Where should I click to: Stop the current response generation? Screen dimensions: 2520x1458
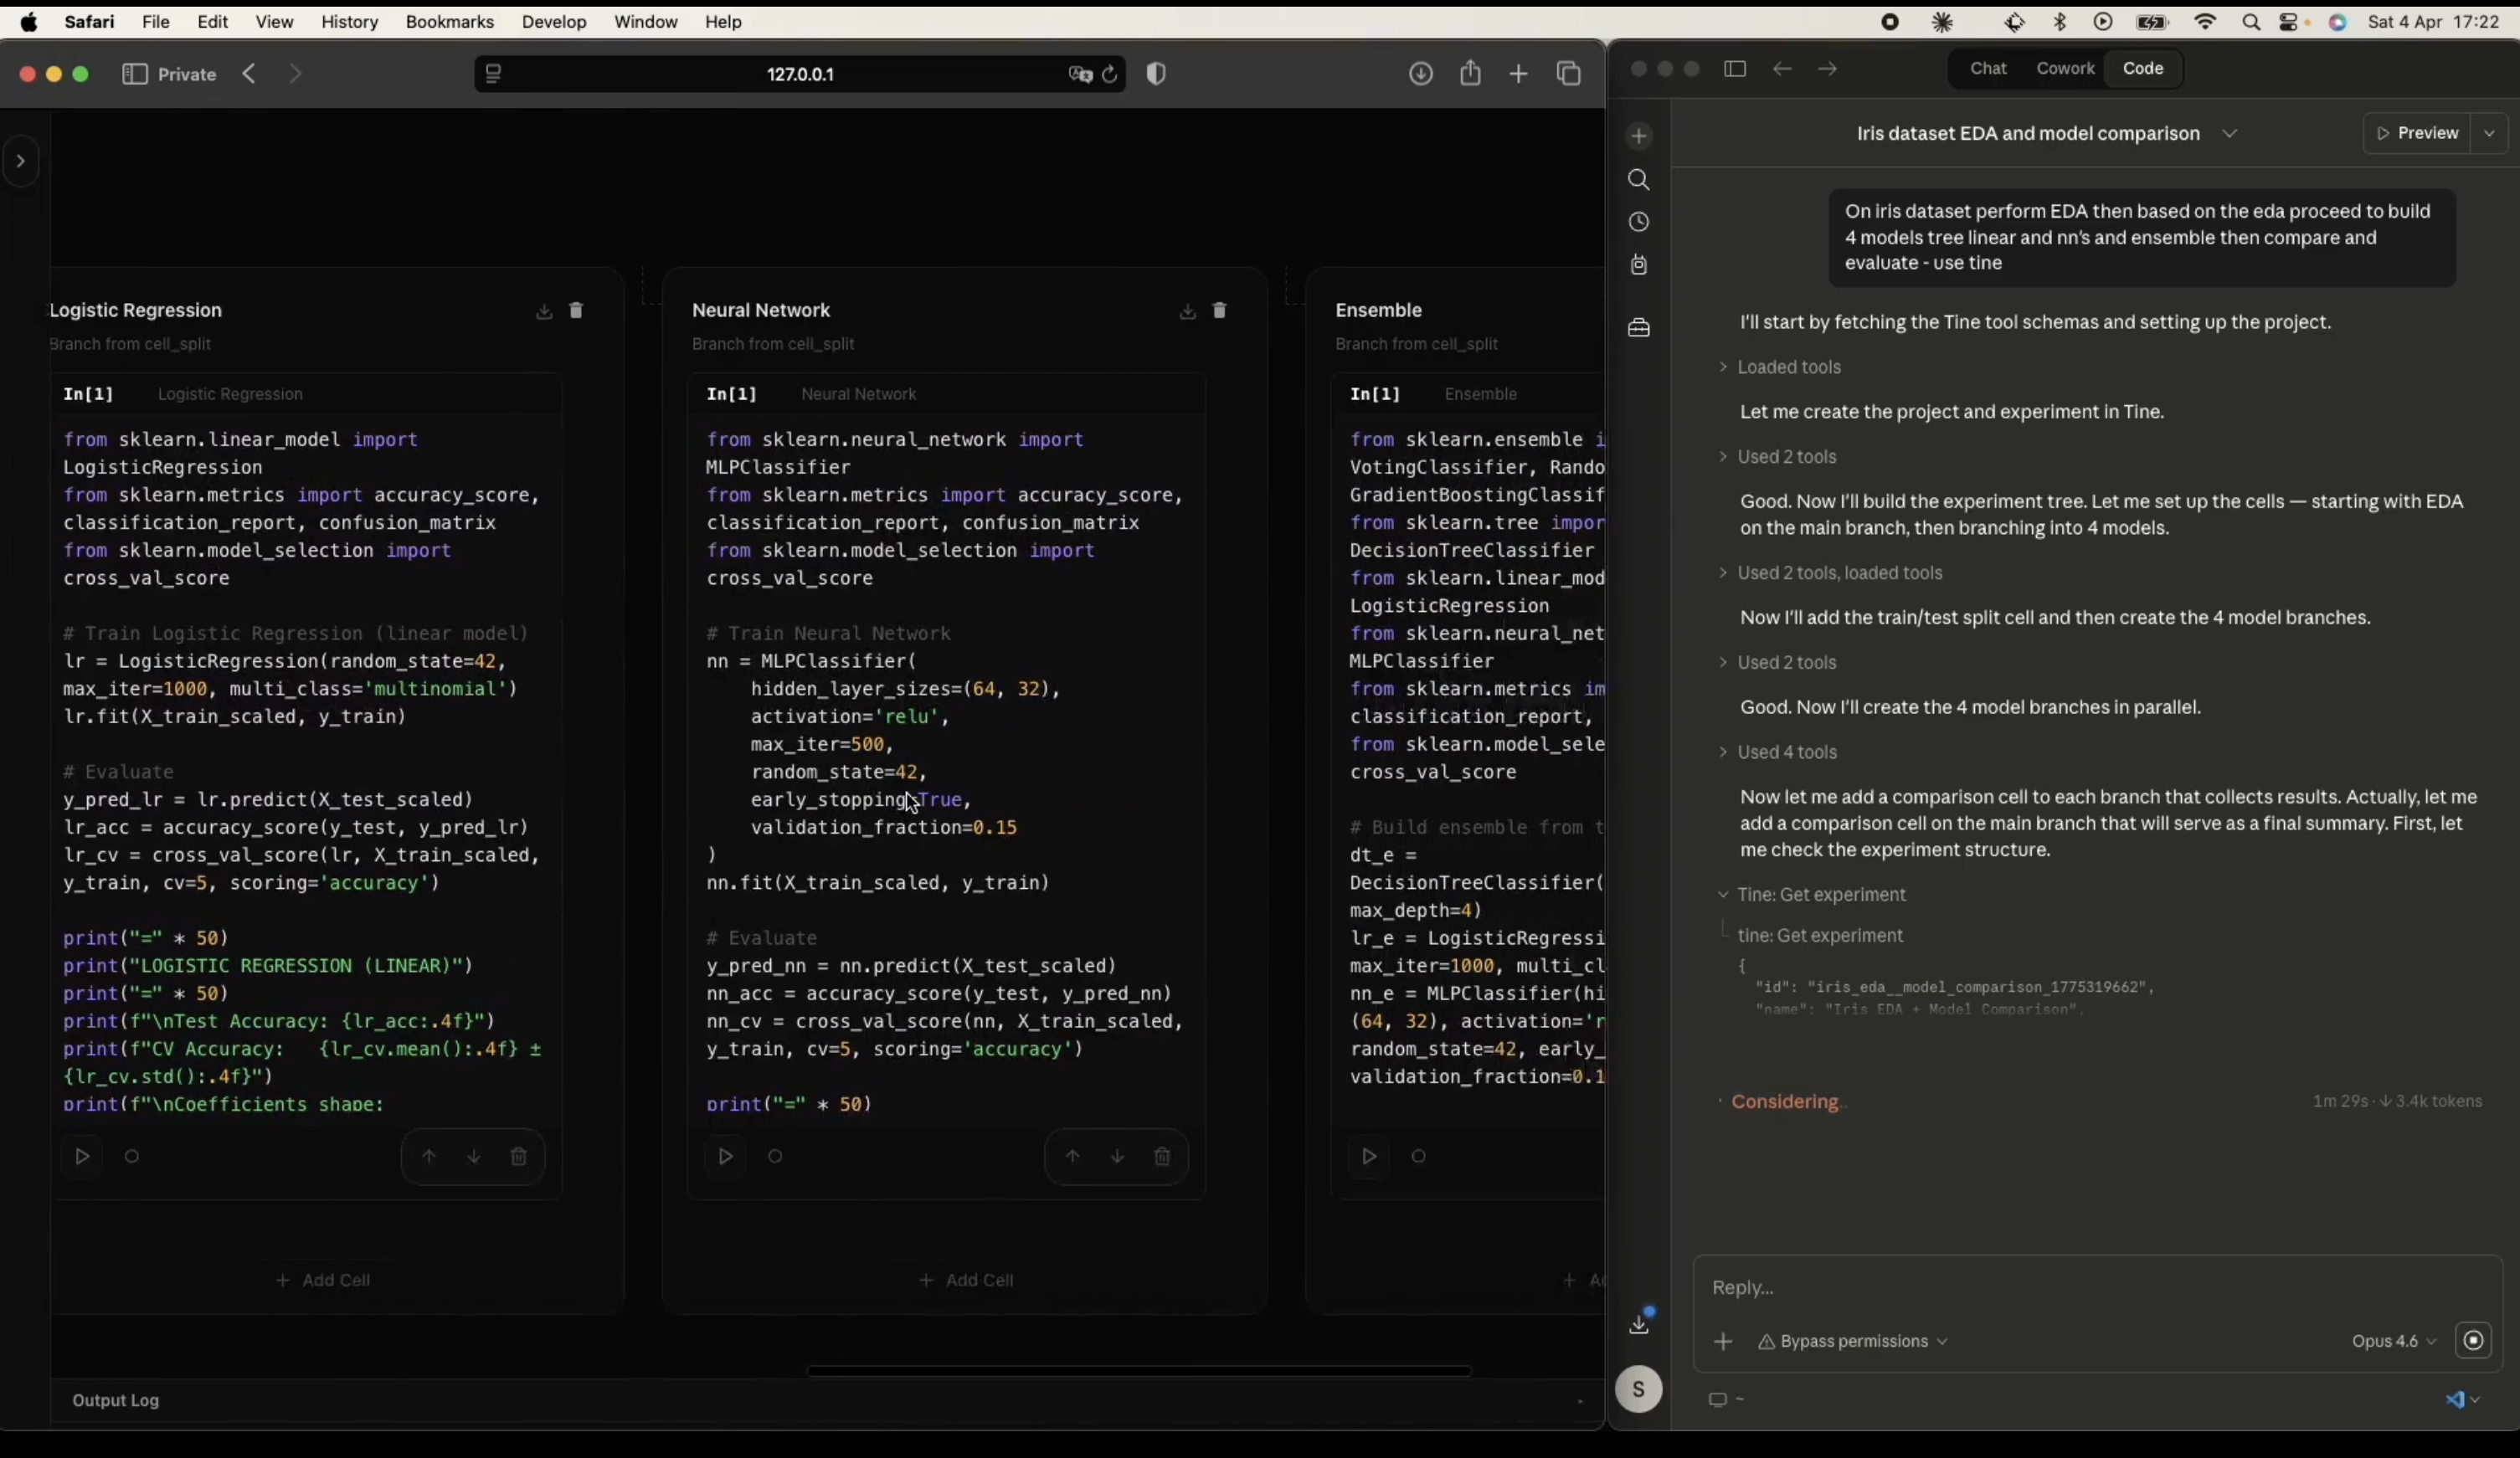coord(2473,1341)
